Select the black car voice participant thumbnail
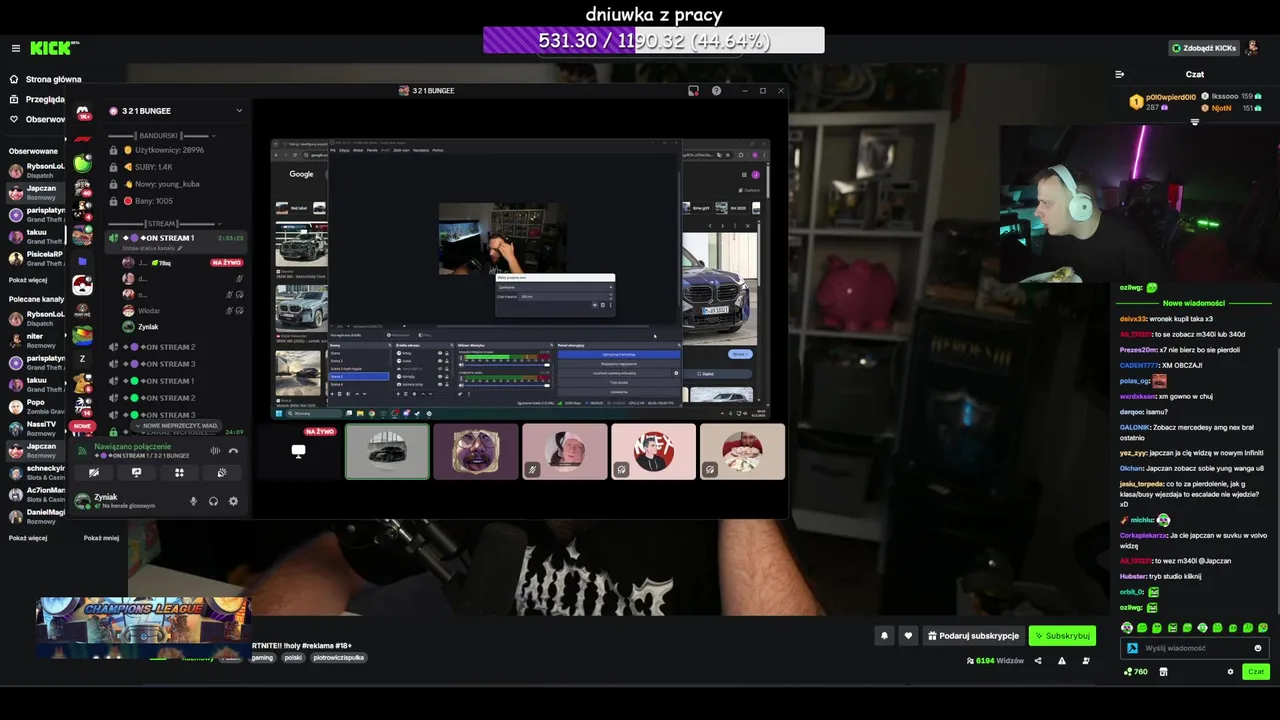This screenshot has width=1280, height=720. coord(387,451)
